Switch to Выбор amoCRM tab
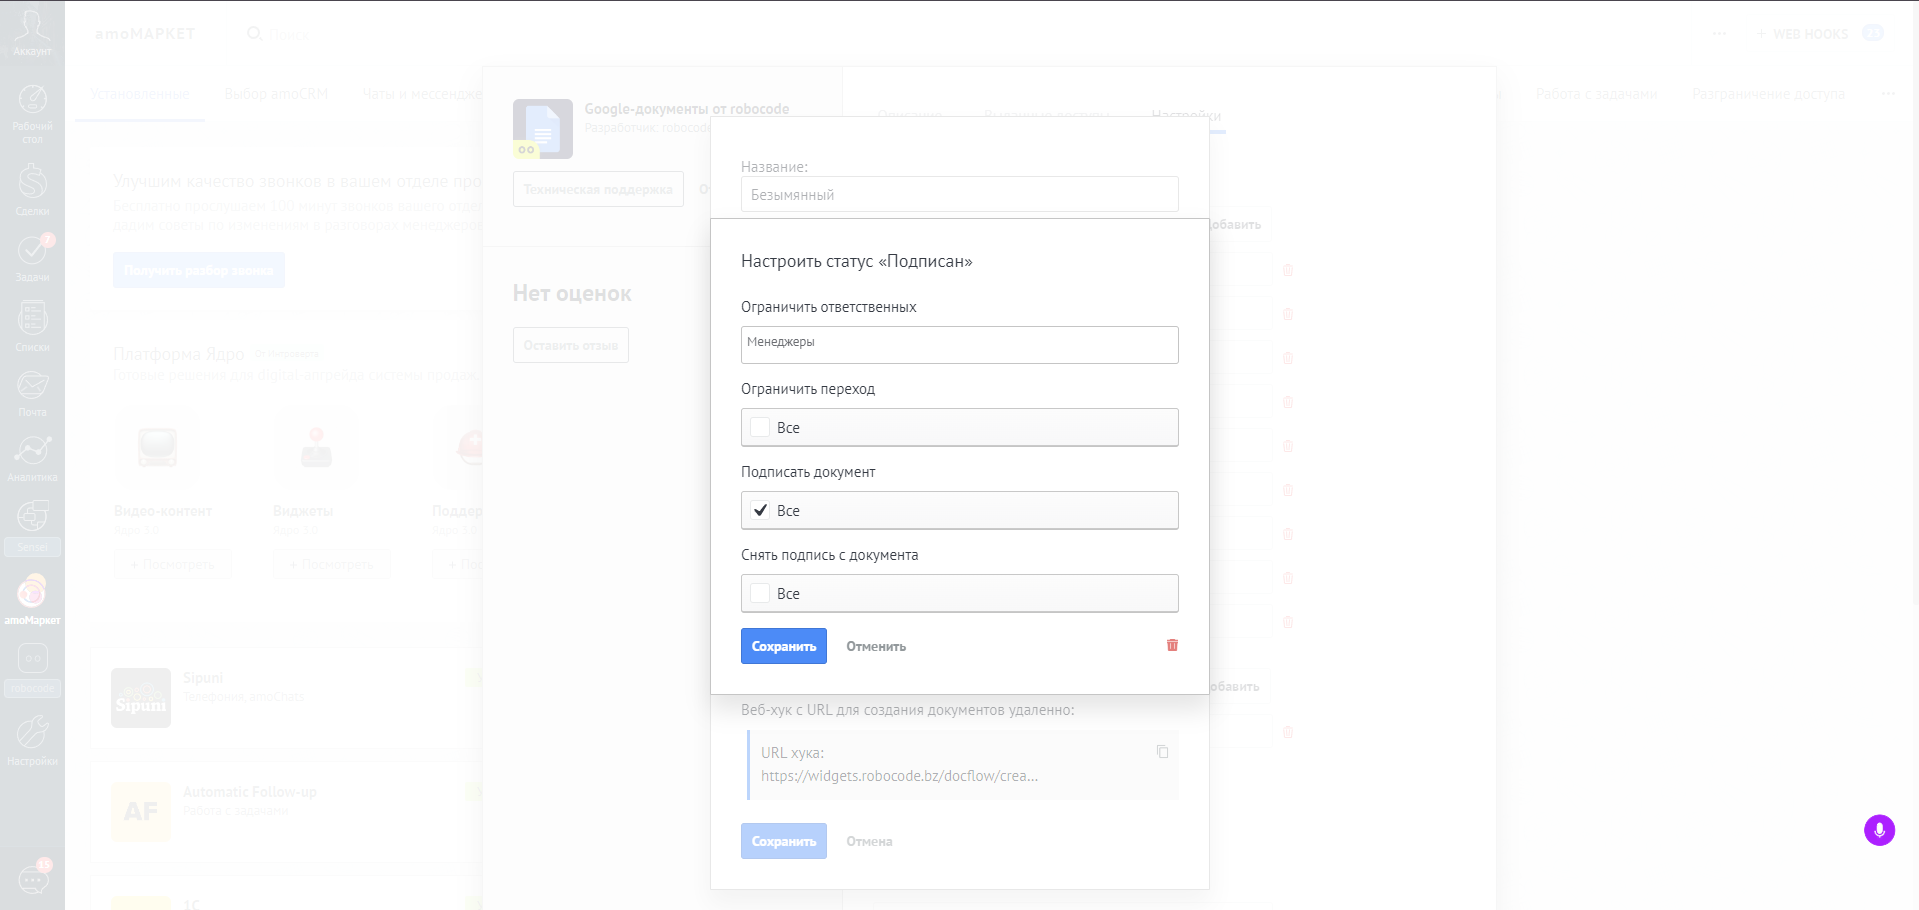 [276, 94]
